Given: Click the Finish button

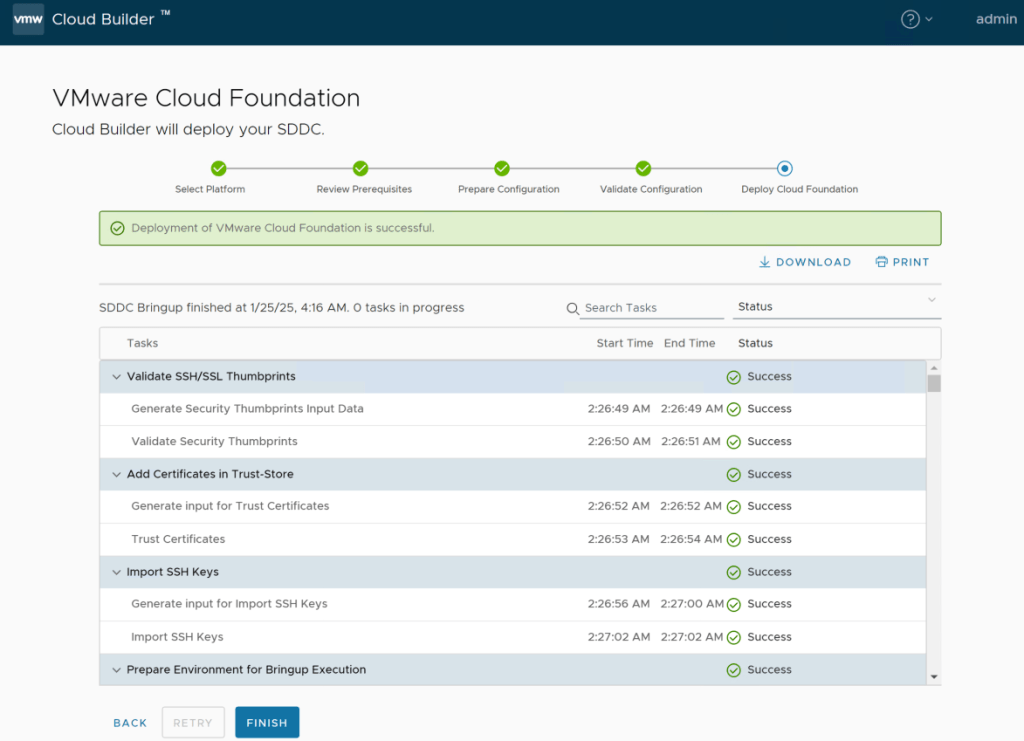Looking at the screenshot, I should click(267, 722).
